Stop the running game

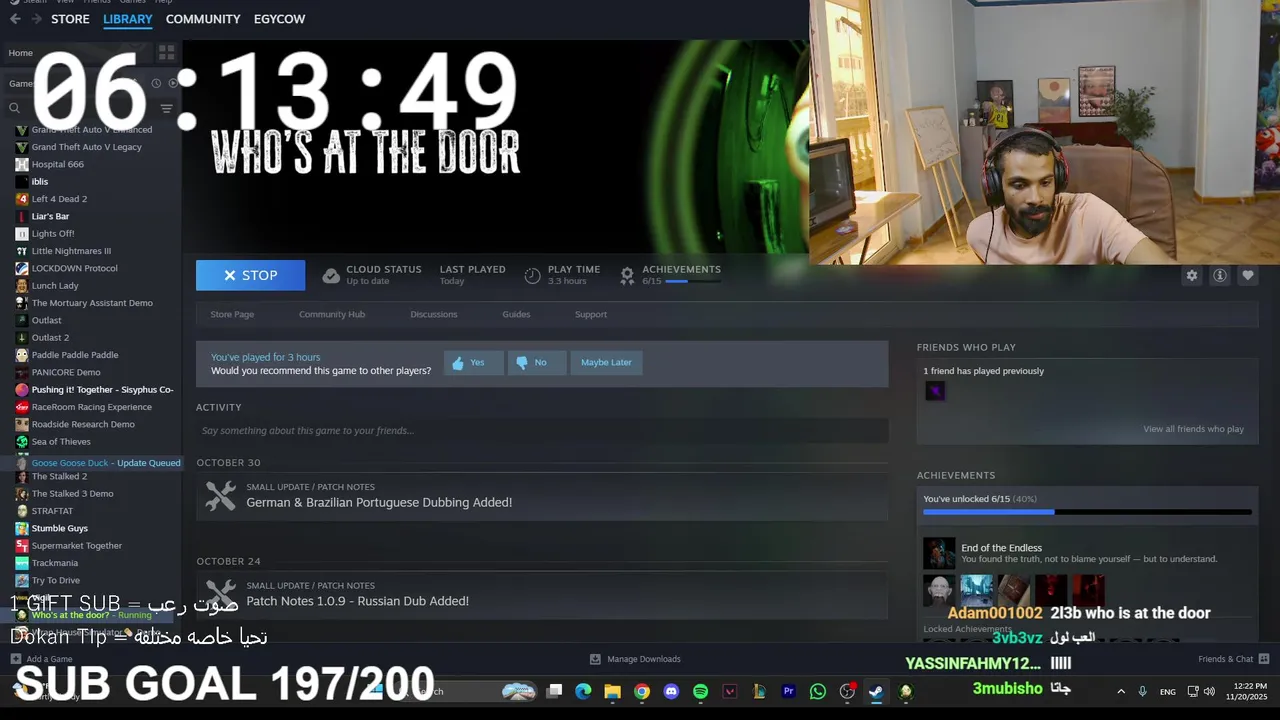[250, 275]
